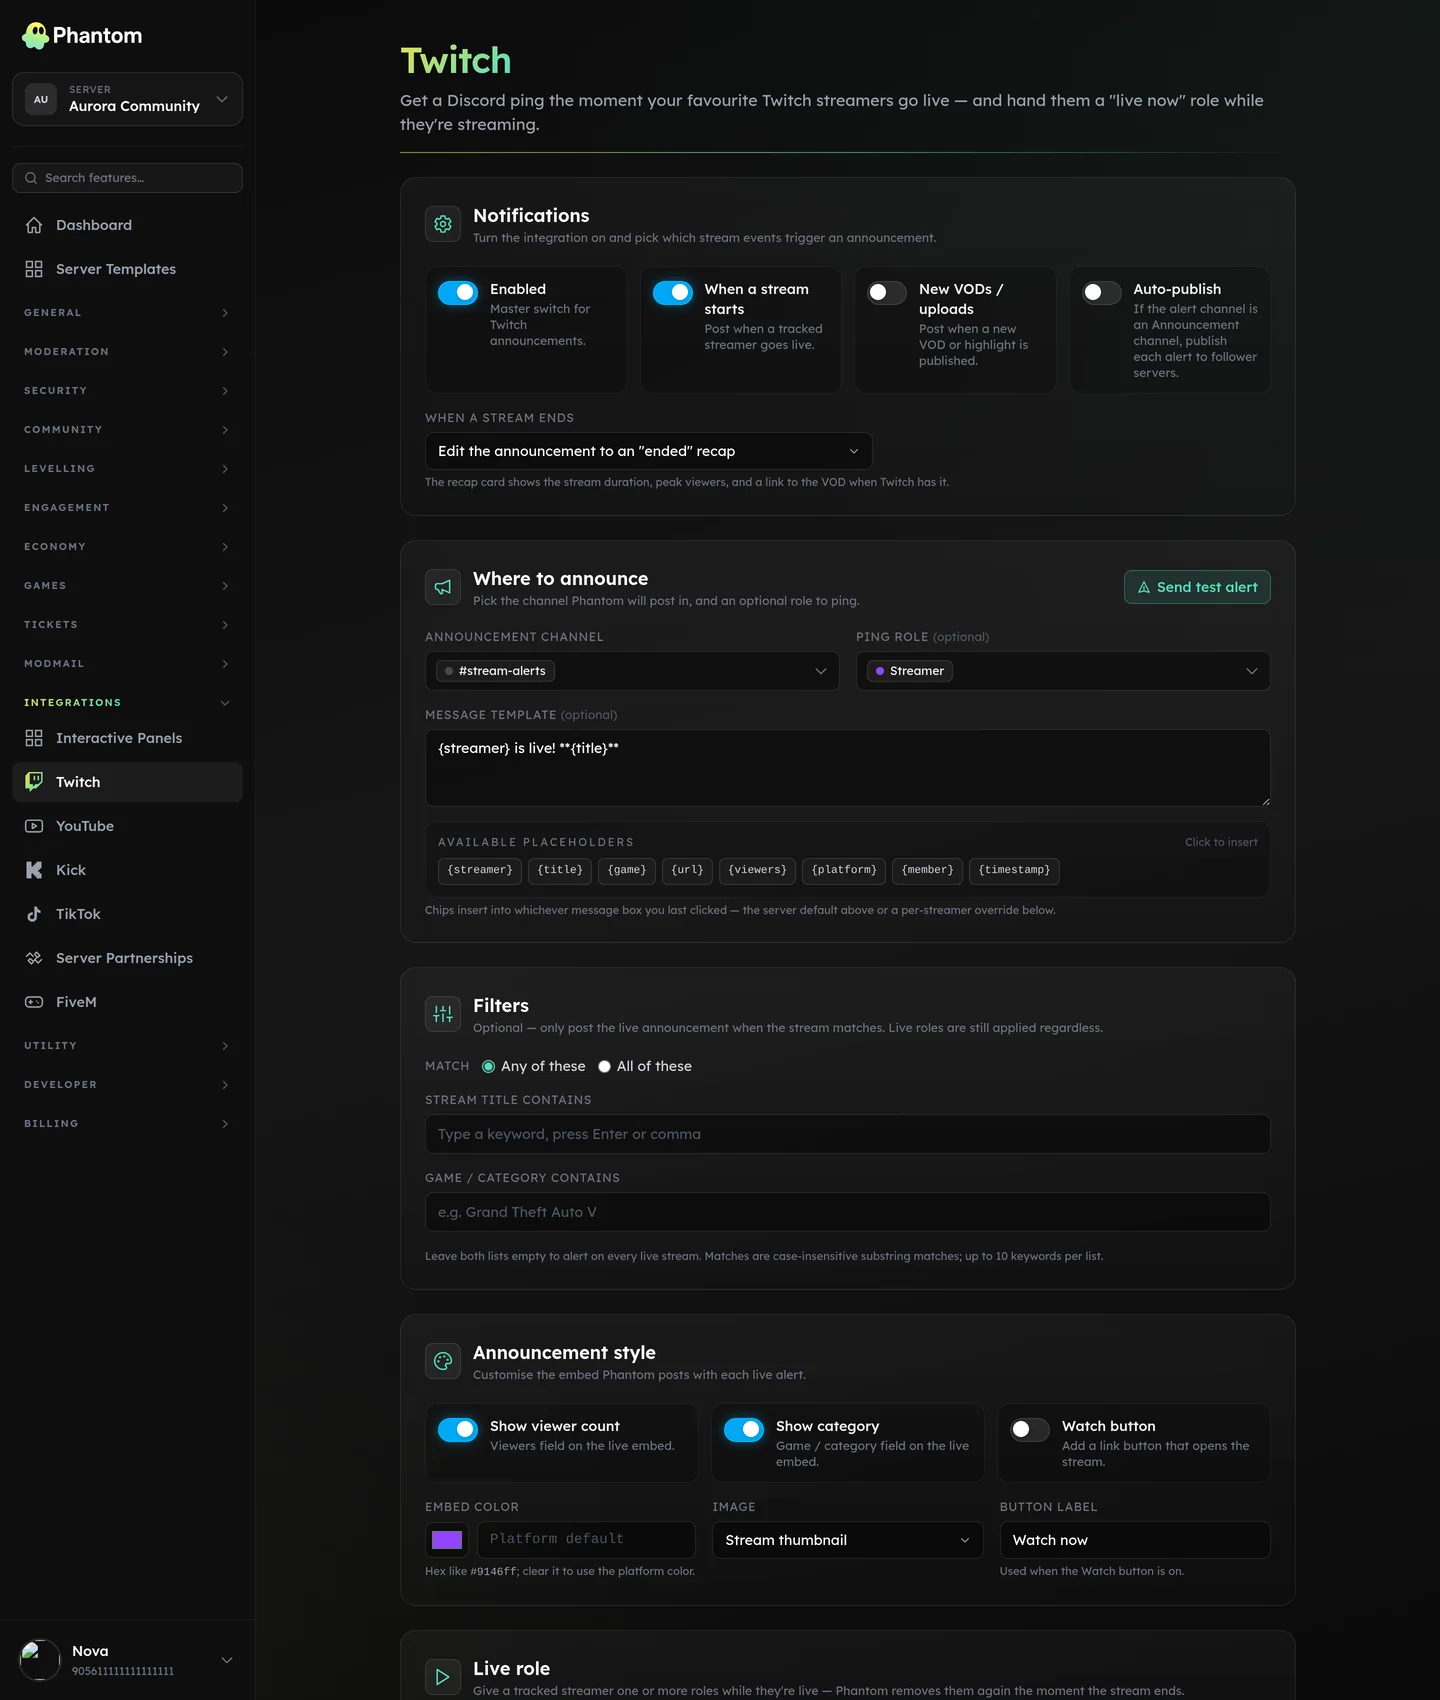Disable the Enabled master switch

coord(458,292)
